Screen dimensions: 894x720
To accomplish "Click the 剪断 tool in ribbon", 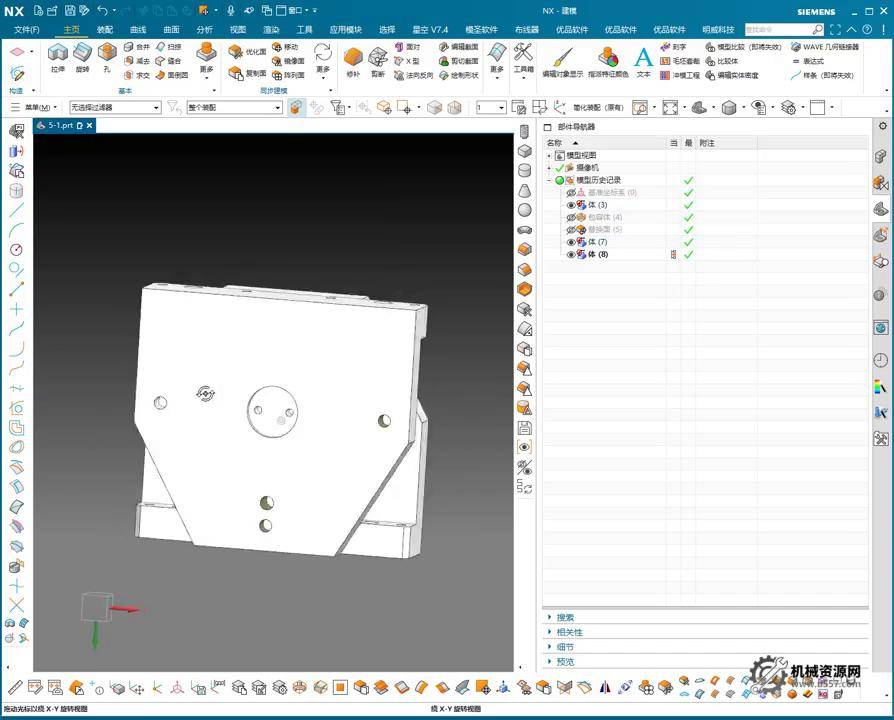I will 378,58.
